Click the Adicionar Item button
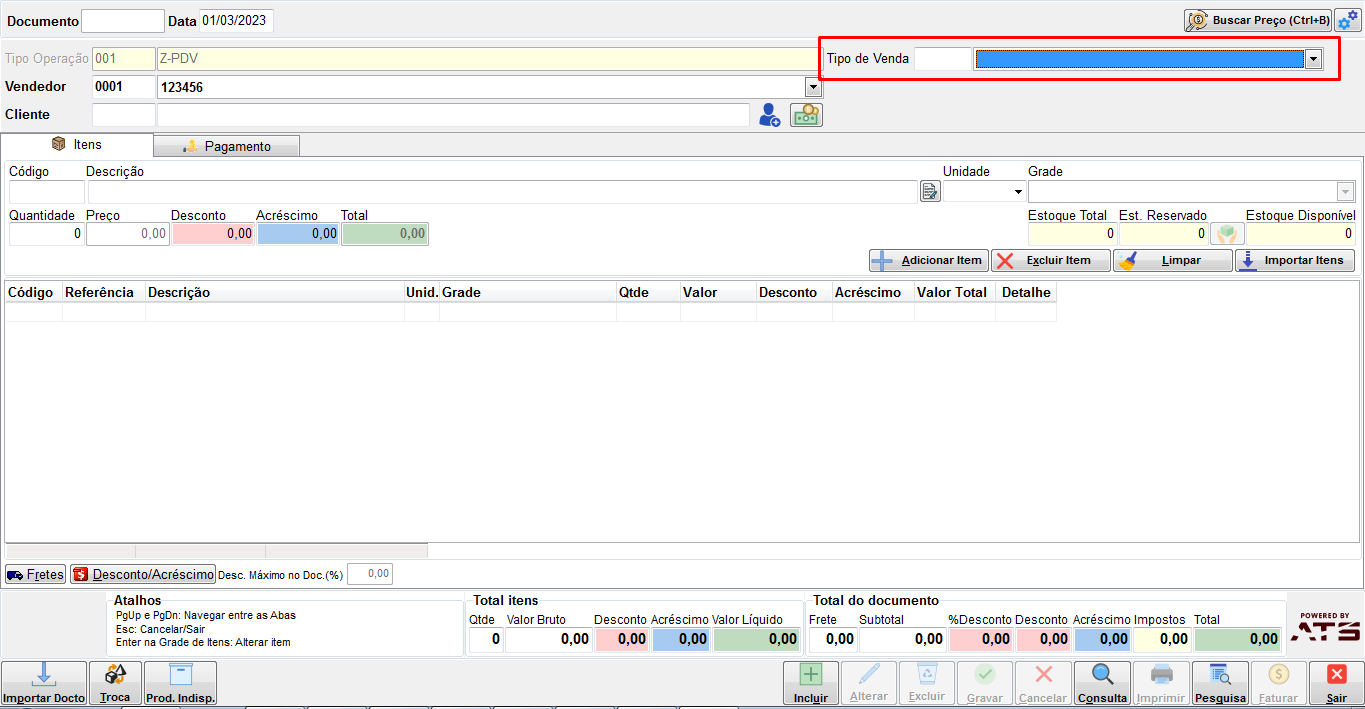 click(929, 261)
